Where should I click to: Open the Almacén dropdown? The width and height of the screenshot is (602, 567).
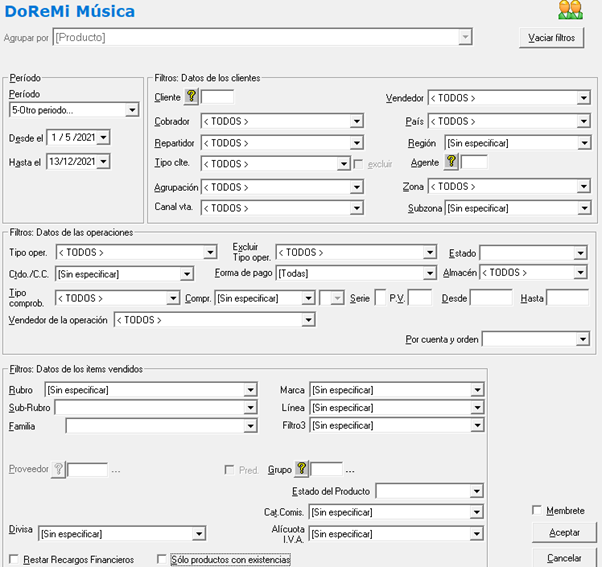click(581, 273)
